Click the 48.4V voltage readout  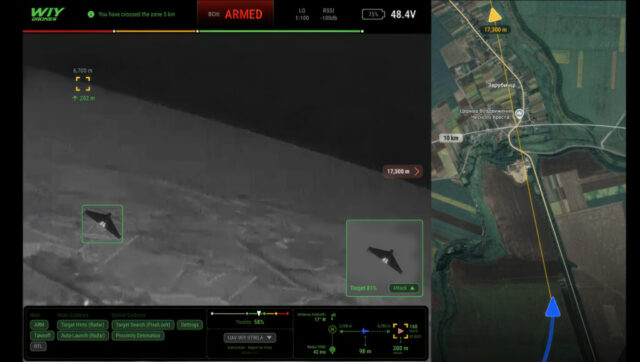click(403, 14)
